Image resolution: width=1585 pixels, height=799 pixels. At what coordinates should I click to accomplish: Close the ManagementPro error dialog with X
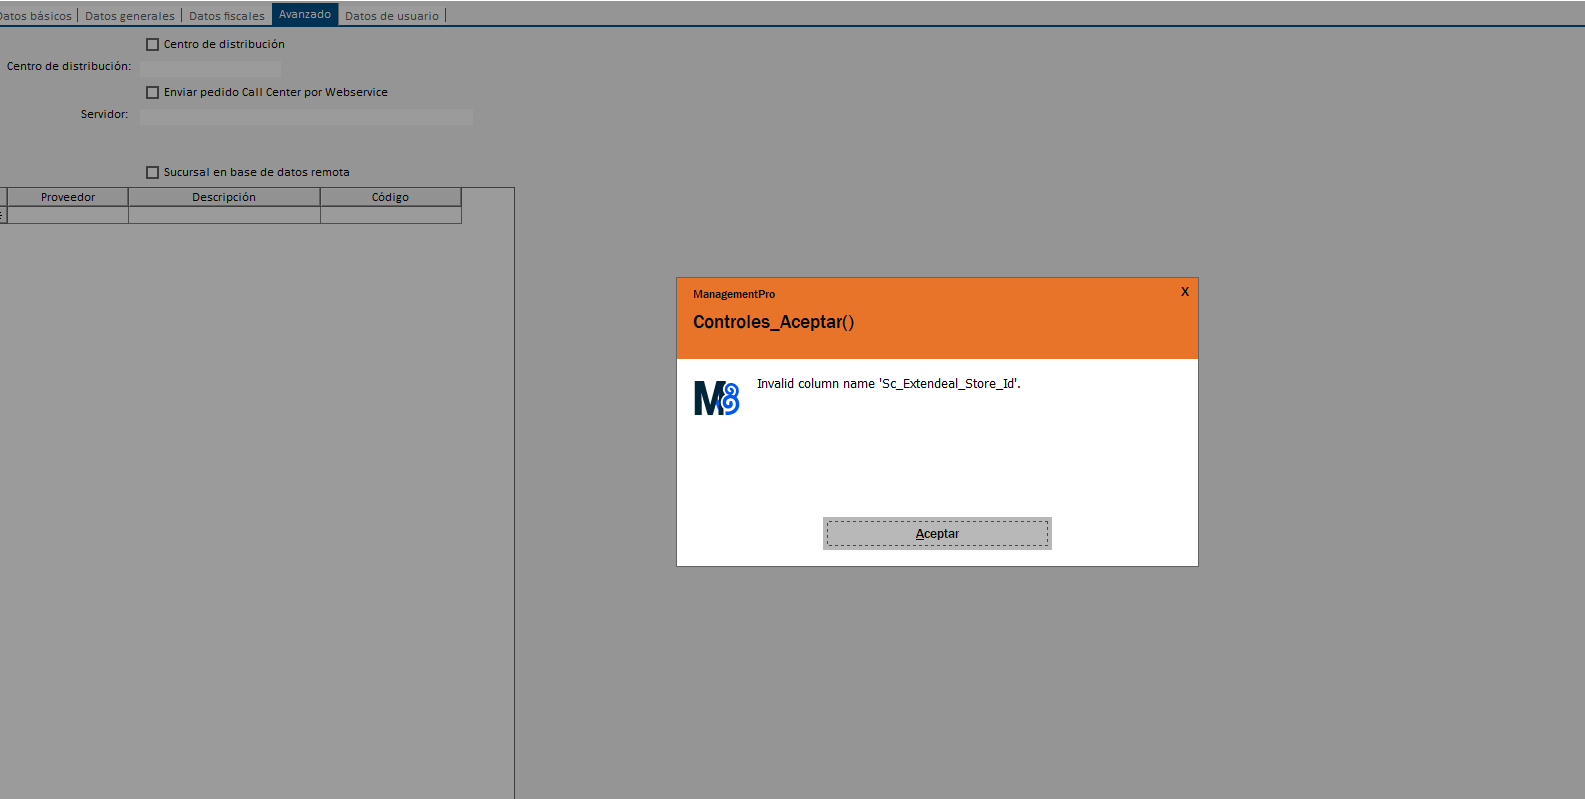tap(1185, 292)
